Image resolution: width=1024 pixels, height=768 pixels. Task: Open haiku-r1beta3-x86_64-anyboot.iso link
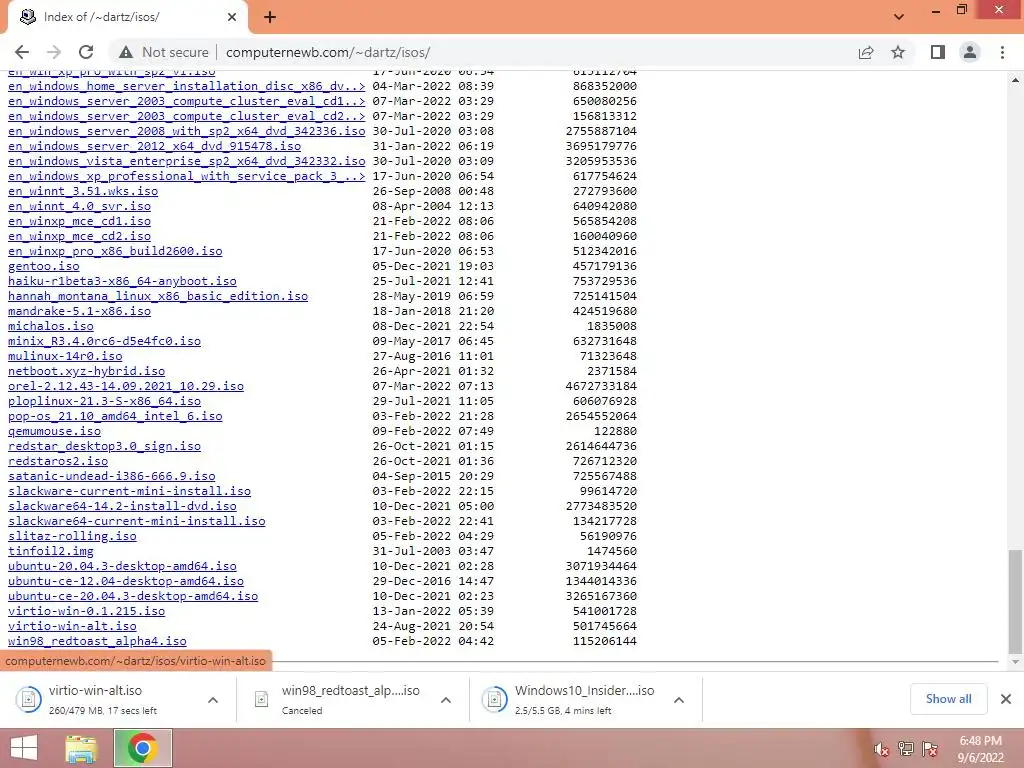coord(122,281)
